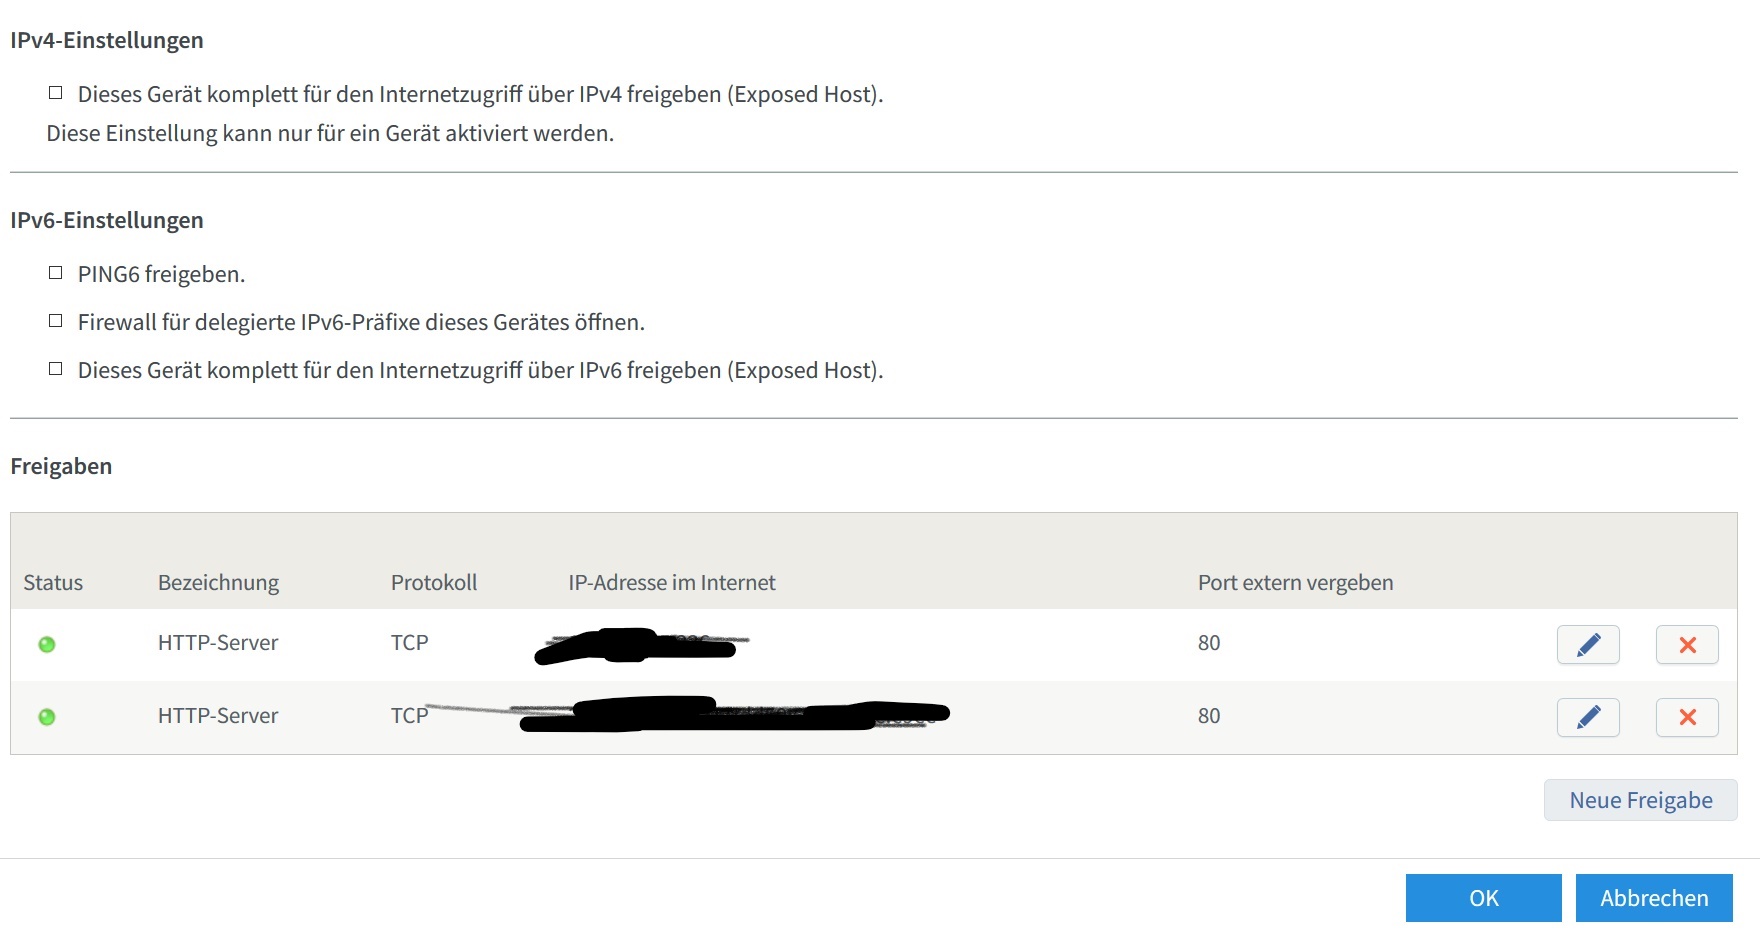Enable IPv6 Exposed Host checkbox
Viewport: 1760px width, 932px height.
56,369
